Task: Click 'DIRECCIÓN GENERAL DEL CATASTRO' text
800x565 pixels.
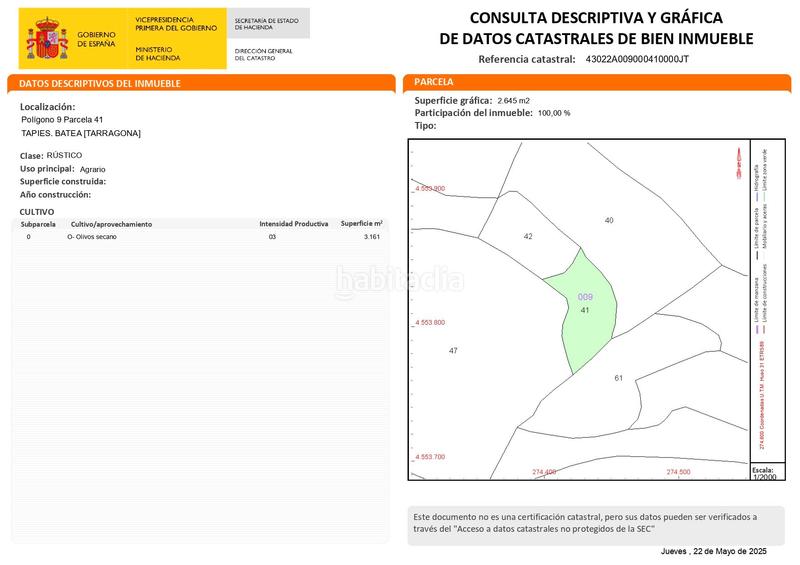Action: pyautogui.click(x=263, y=55)
